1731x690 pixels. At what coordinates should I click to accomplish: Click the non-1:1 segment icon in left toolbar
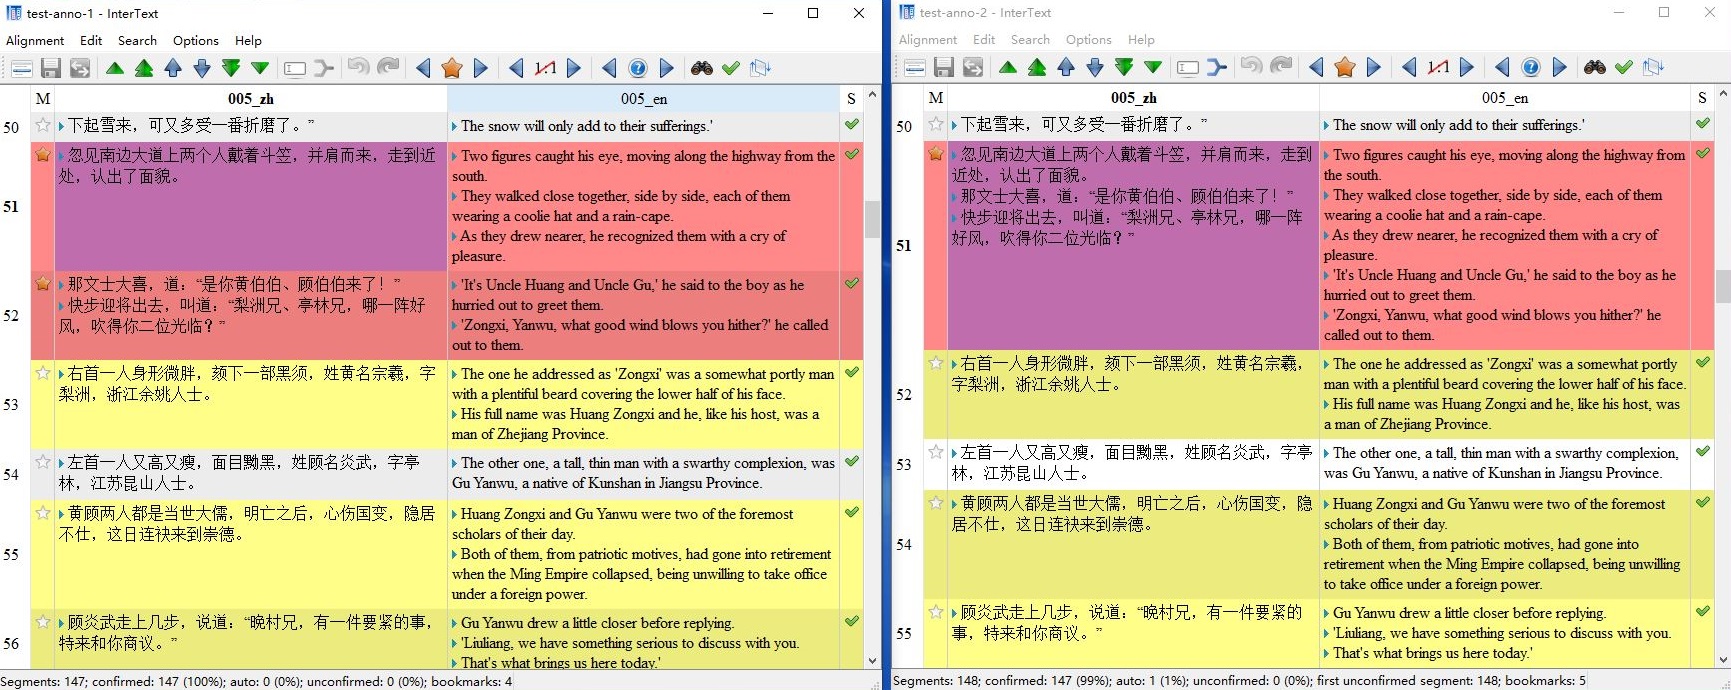(x=545, y=68)
